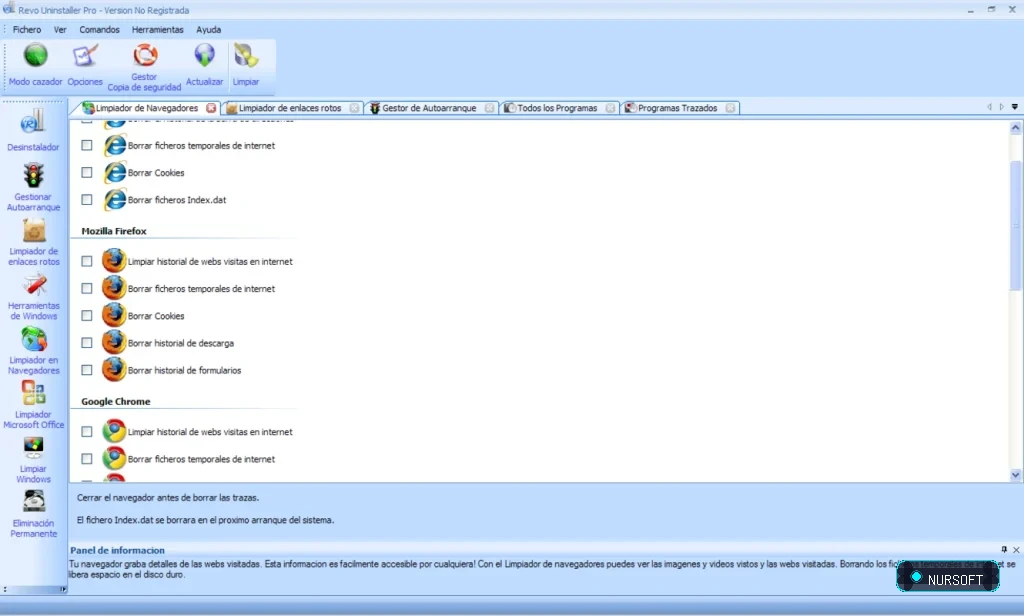Open the tab list dropdown arrow
Screen dimensions: 1024x616
pos(1015,106)
